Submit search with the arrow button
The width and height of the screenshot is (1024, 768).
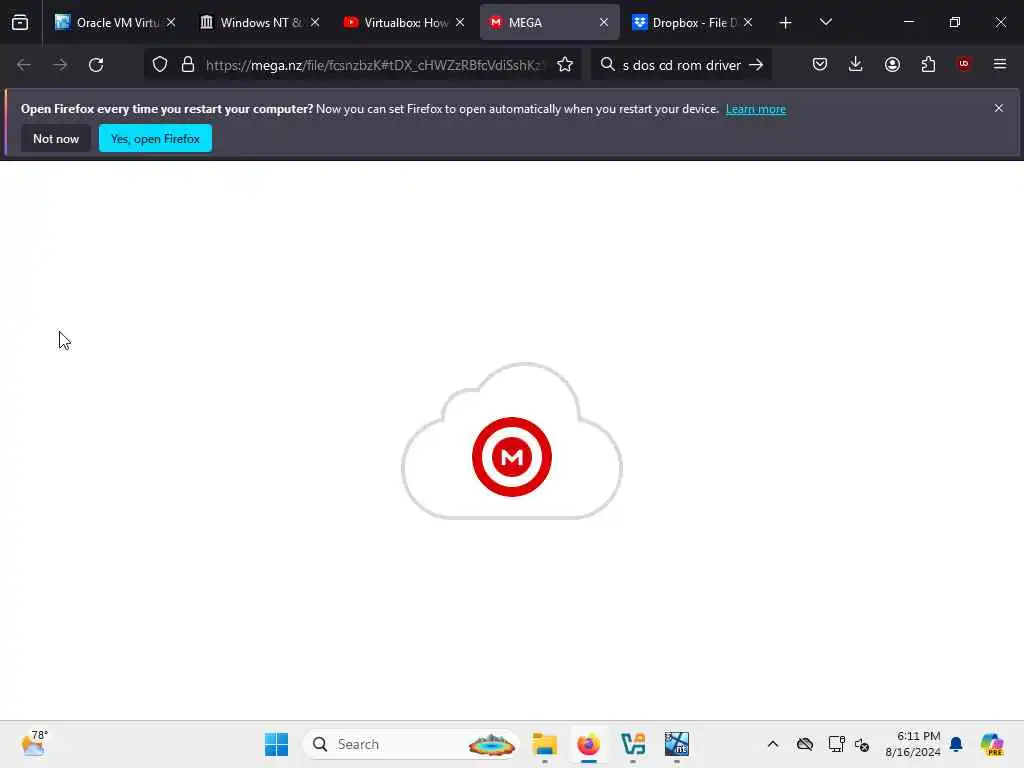click(x=756, y=65)
